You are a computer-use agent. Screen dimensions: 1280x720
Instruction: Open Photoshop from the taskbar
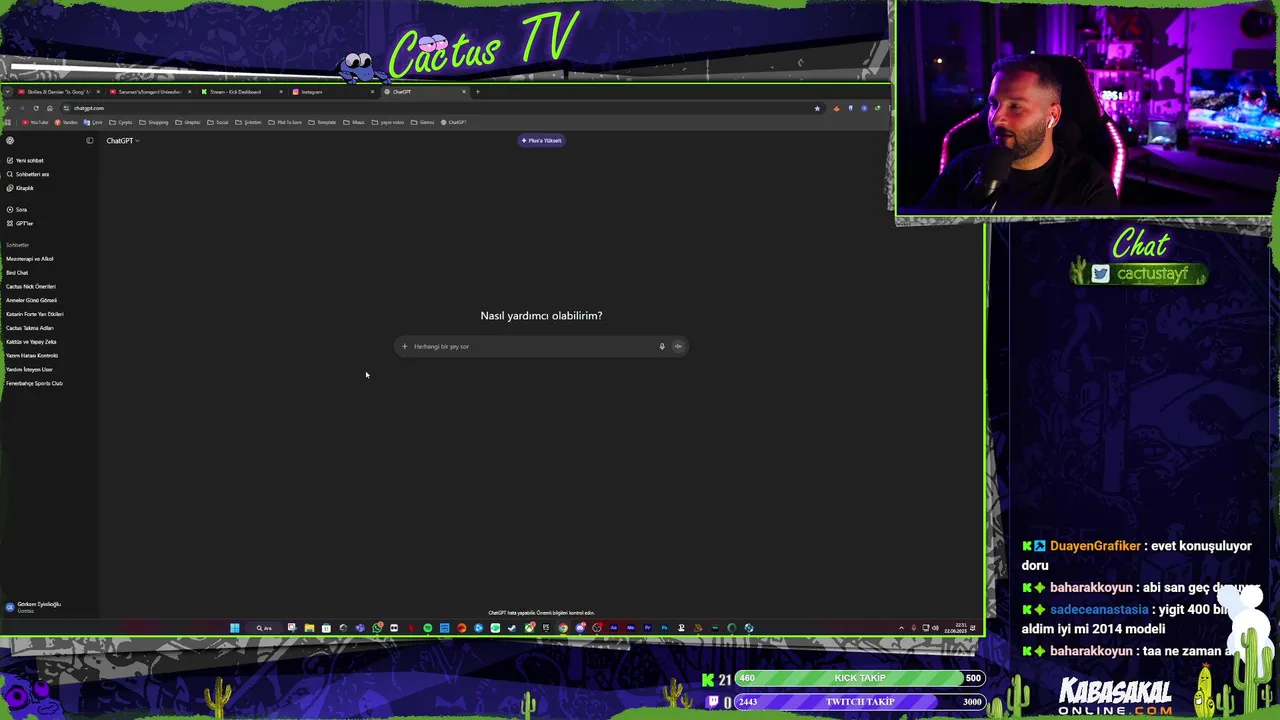point(664,628)
